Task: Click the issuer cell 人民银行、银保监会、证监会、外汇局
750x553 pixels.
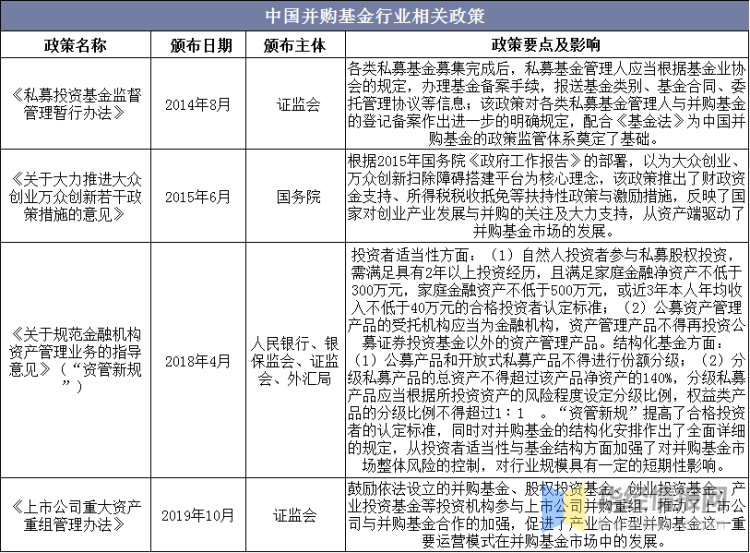Action: 295,361
